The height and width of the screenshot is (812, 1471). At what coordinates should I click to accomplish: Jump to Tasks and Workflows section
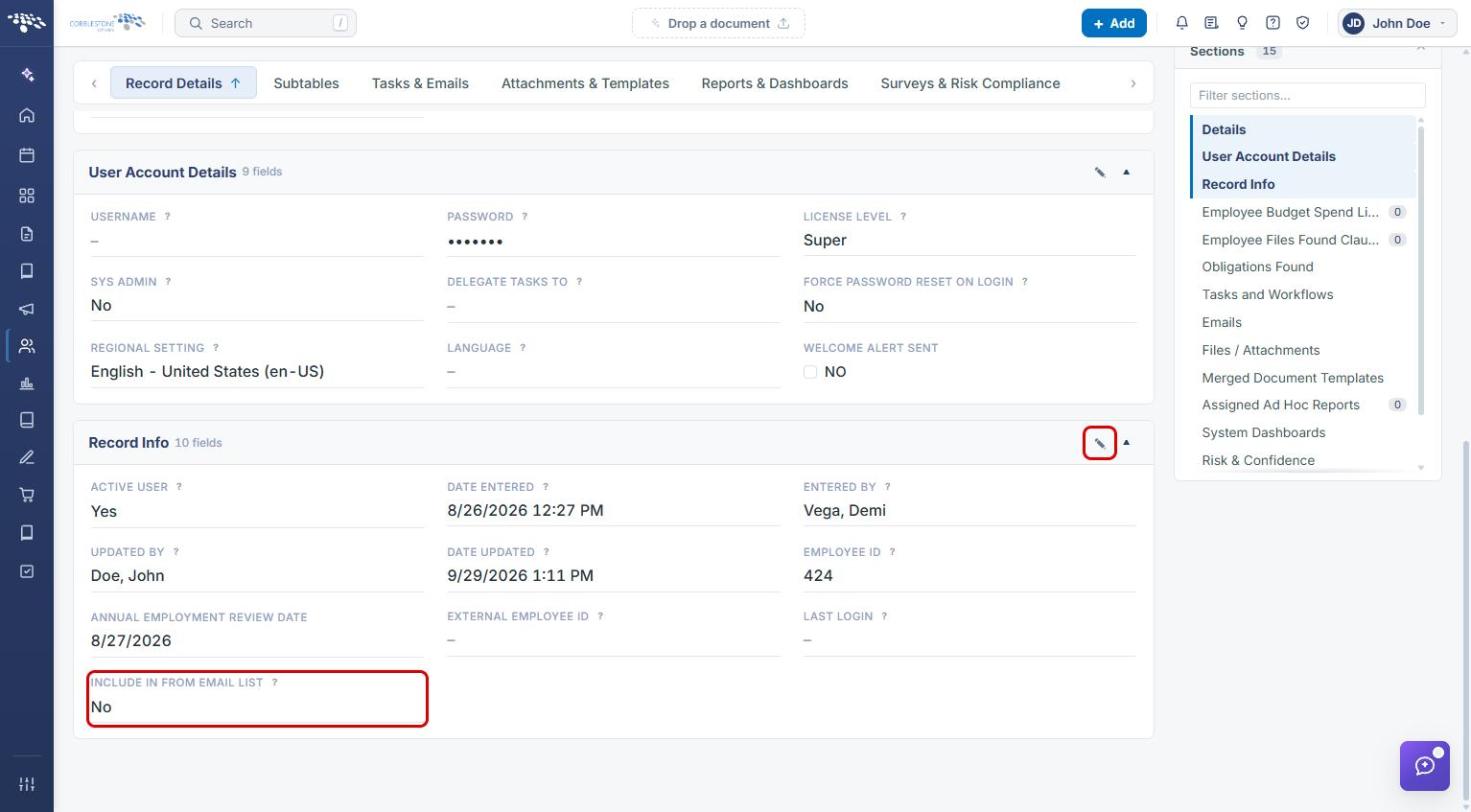1267,295
